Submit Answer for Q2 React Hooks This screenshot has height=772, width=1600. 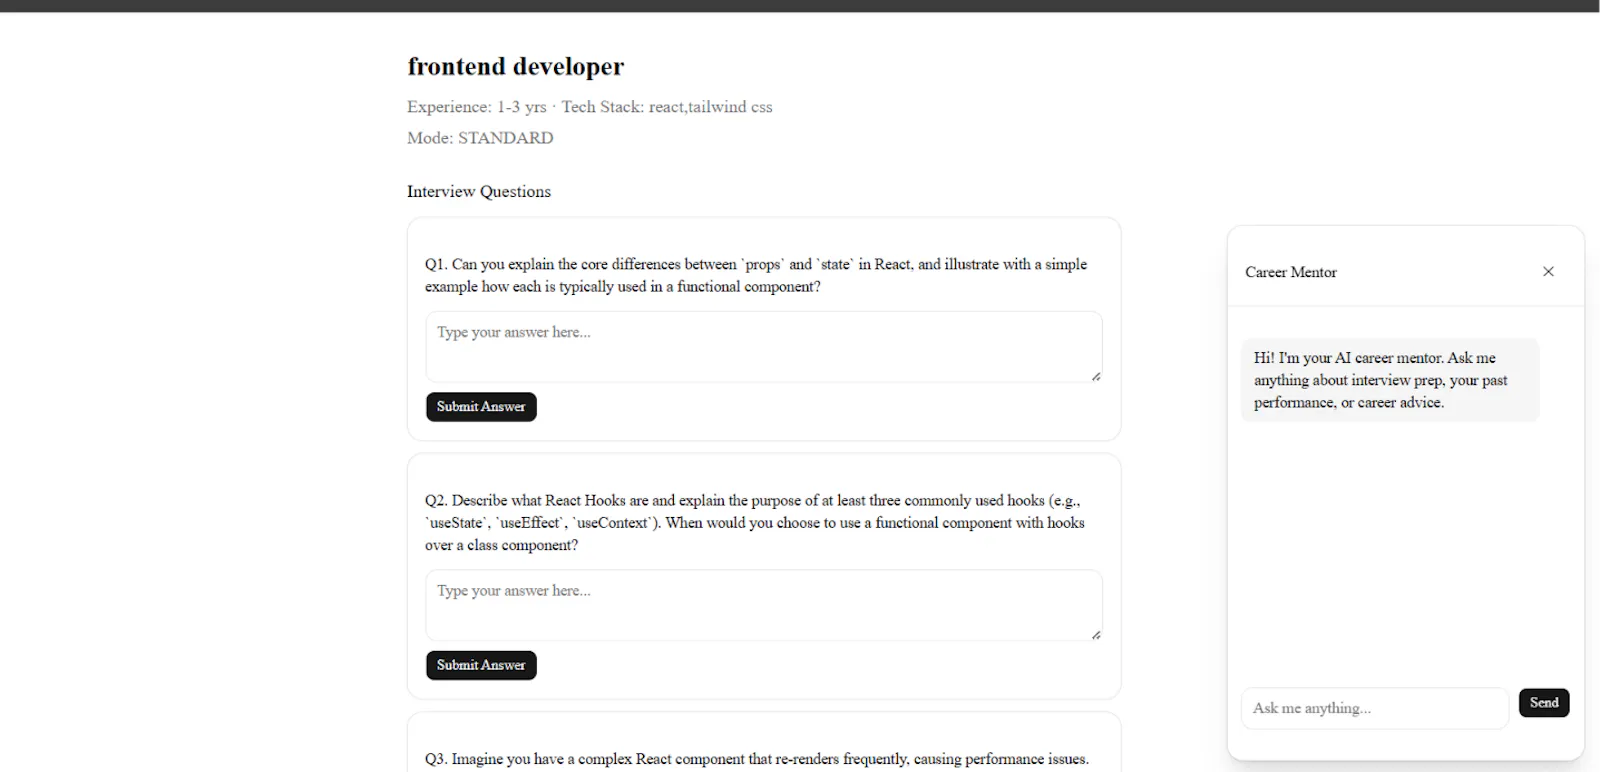pyautogui.click(x=481, y=666)
